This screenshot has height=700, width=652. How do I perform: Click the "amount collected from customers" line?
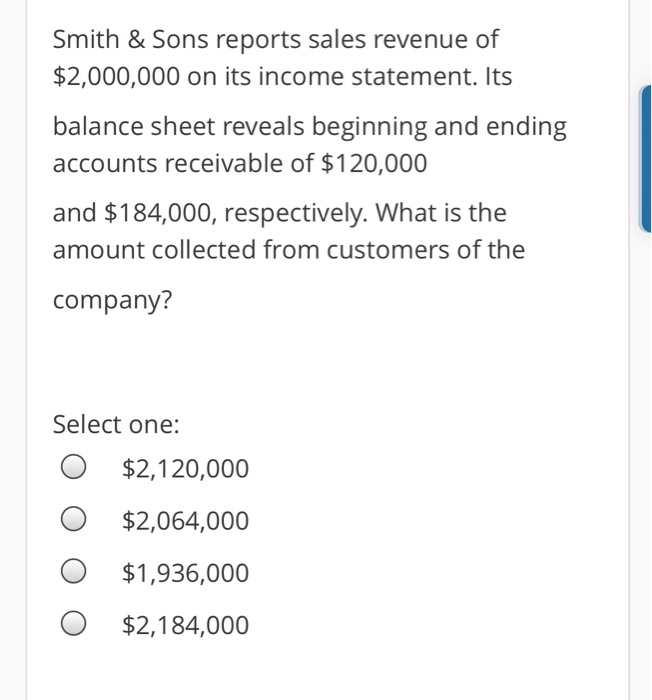(x=288, y=250)
